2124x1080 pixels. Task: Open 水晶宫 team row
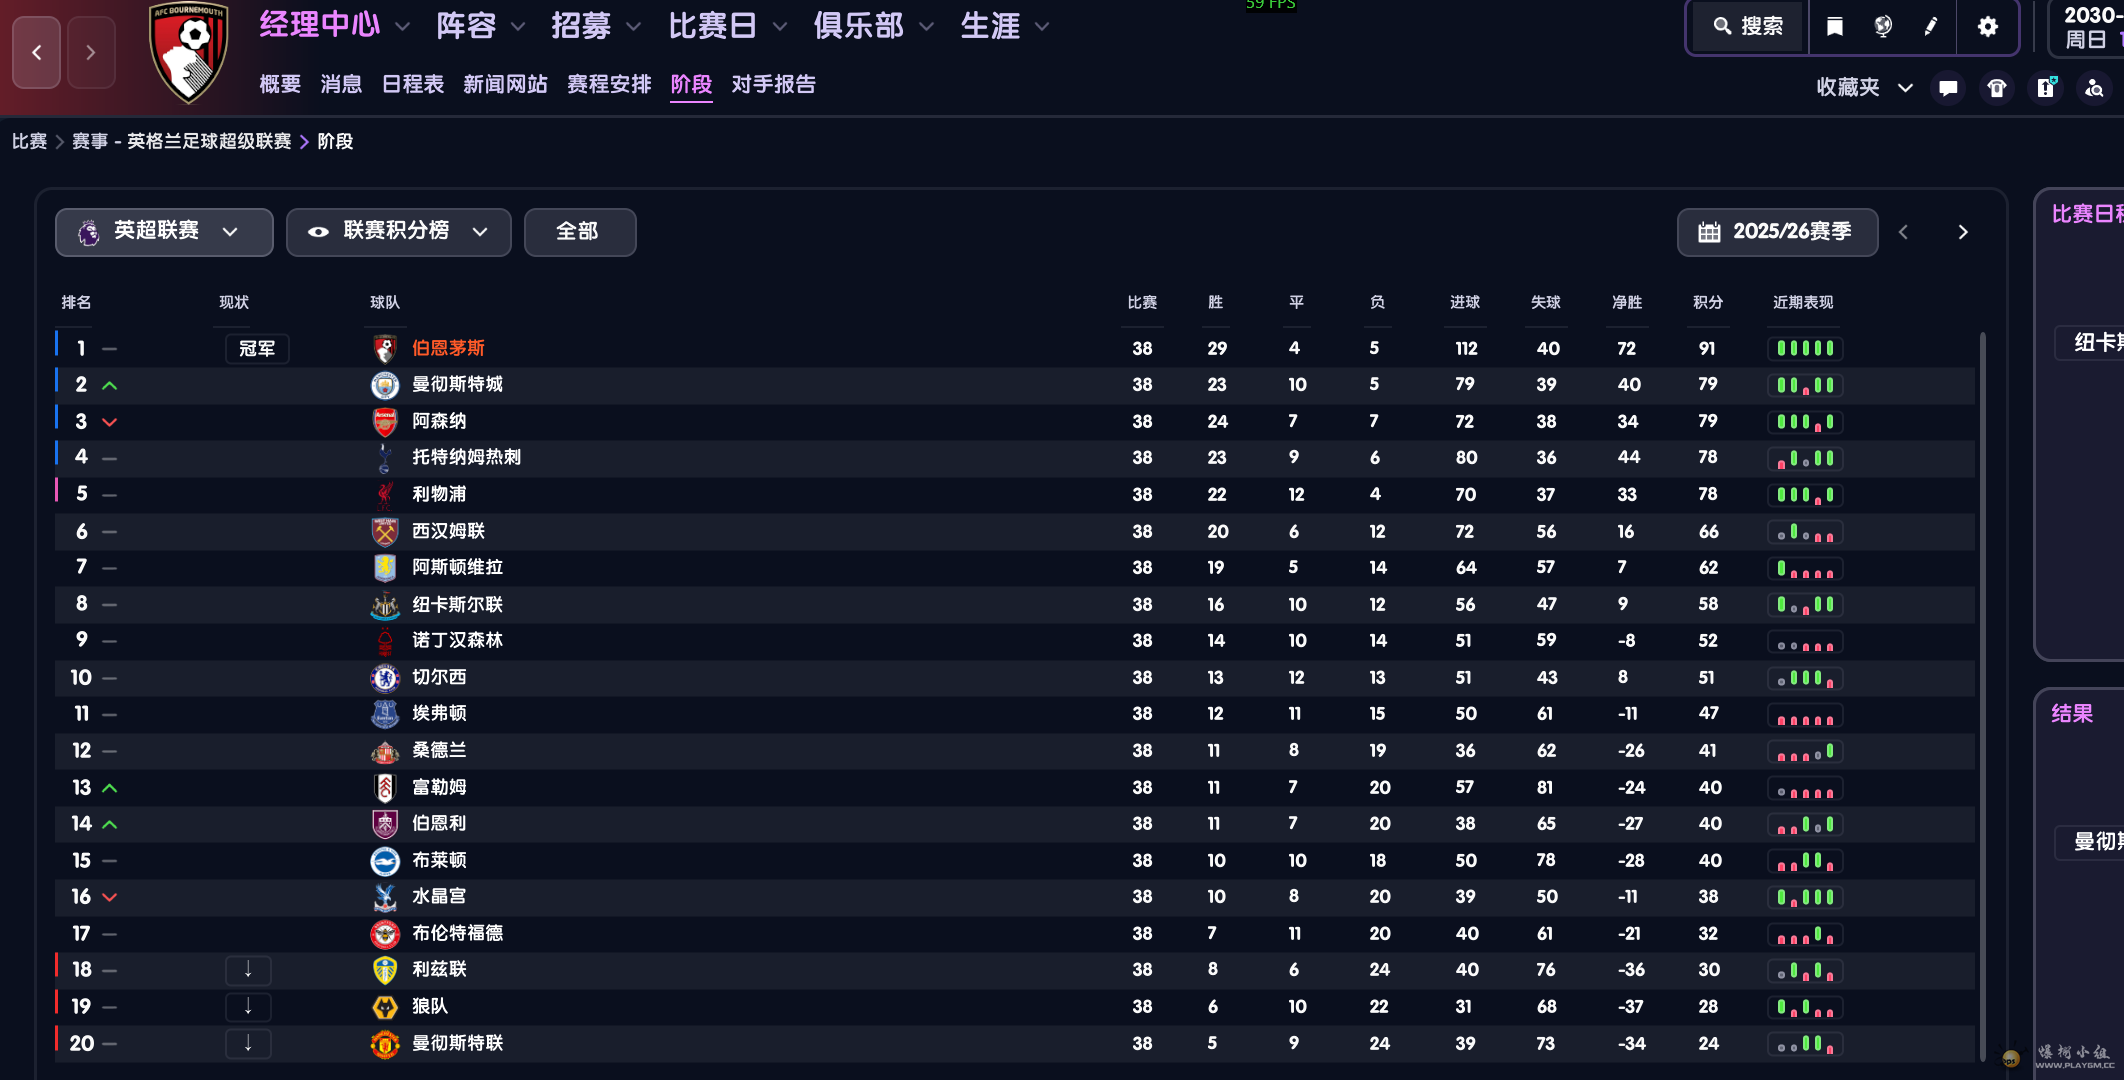(1015, 897)
